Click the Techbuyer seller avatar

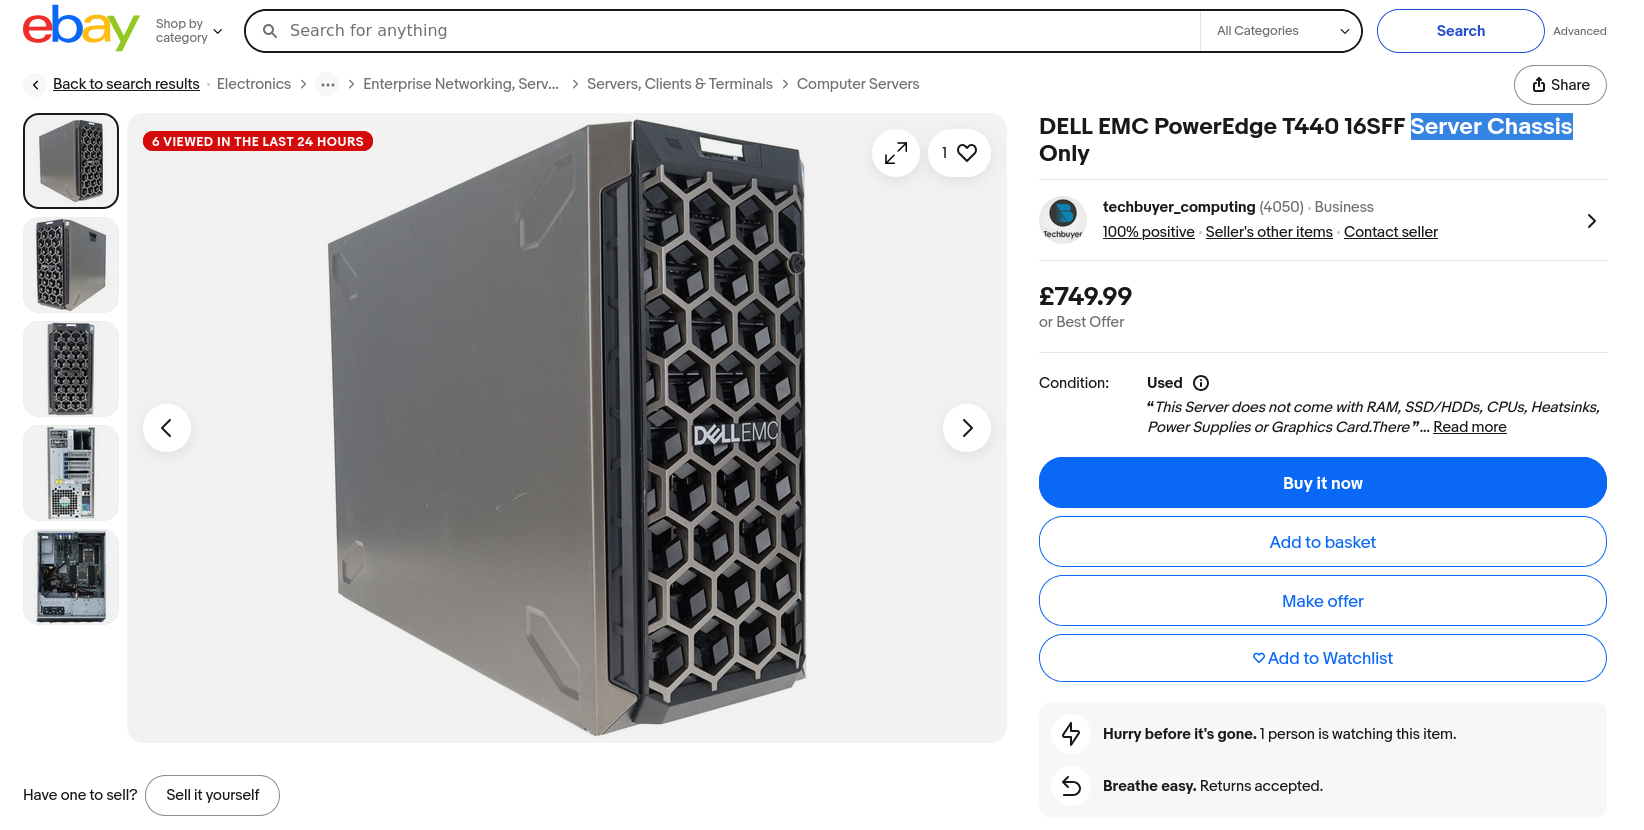1063,219
